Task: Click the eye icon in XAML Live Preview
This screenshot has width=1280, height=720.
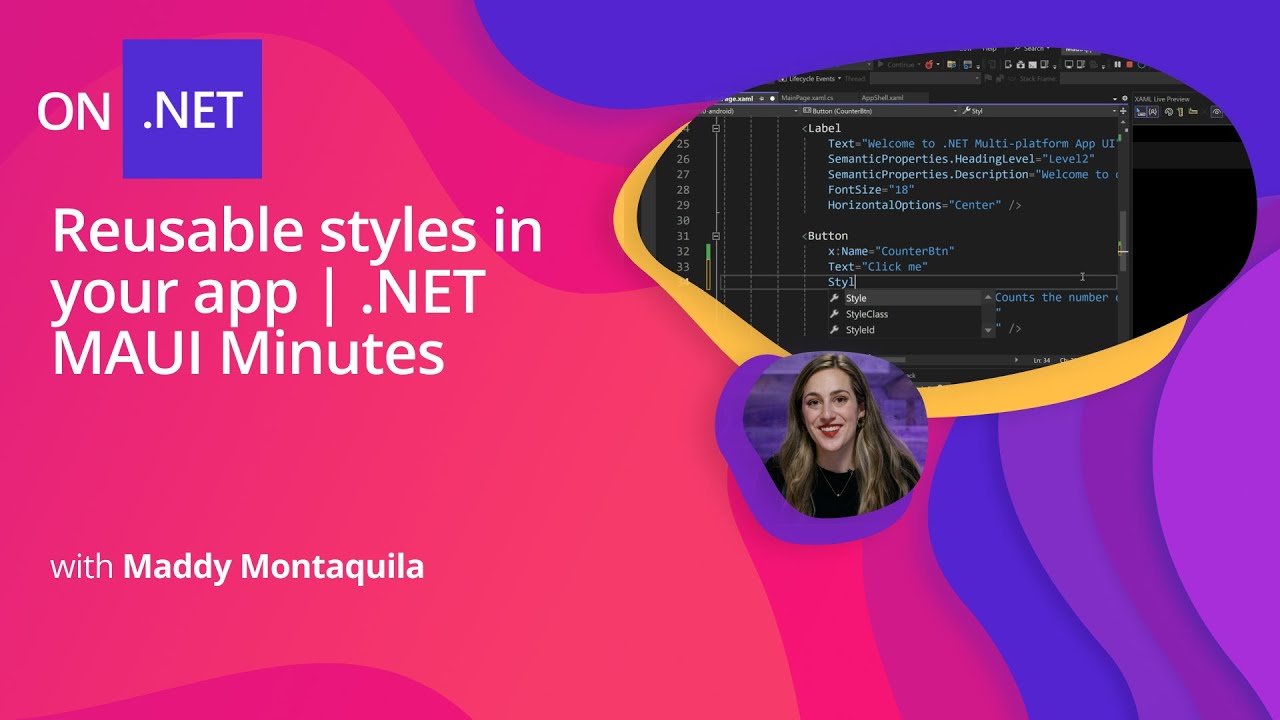Action: [1217, 112]
